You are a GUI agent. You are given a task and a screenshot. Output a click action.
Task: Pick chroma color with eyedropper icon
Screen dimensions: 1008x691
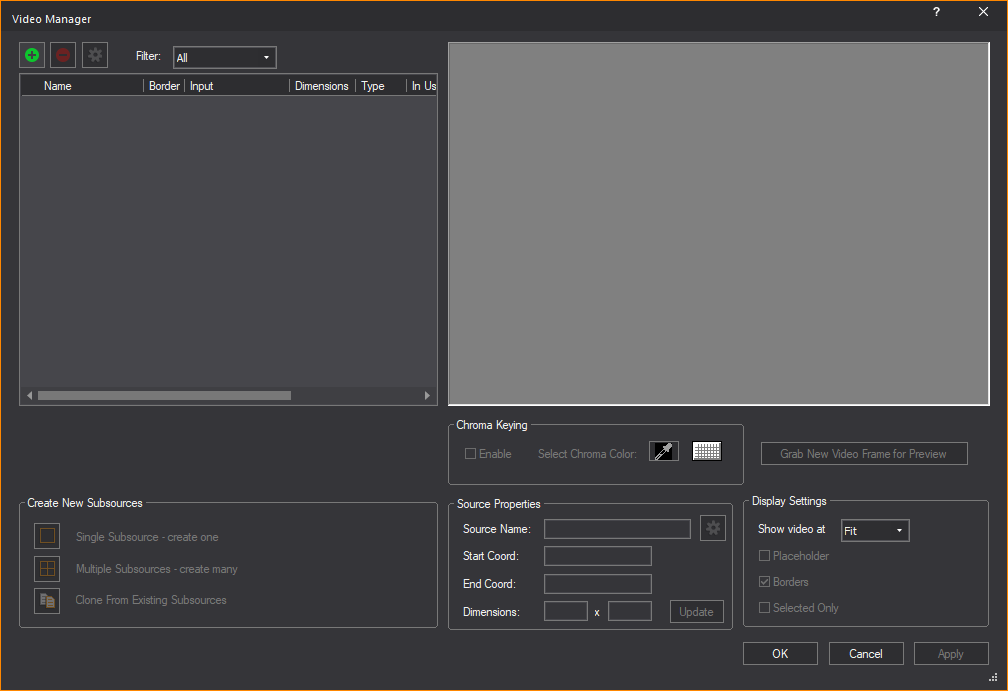tap(664, 452)
